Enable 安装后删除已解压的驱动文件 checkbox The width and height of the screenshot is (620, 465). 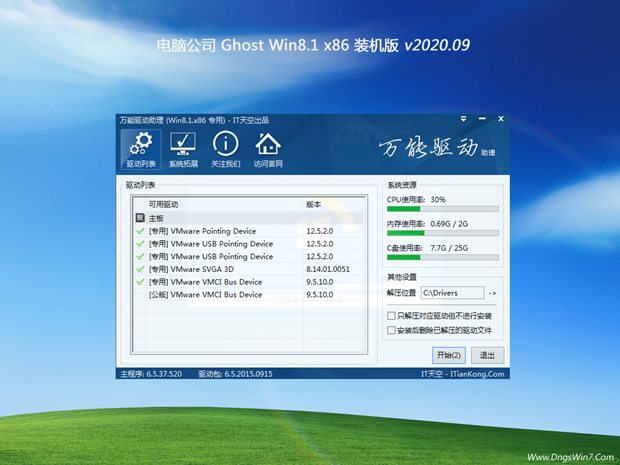pyautogui.click(x=391, y=330)
